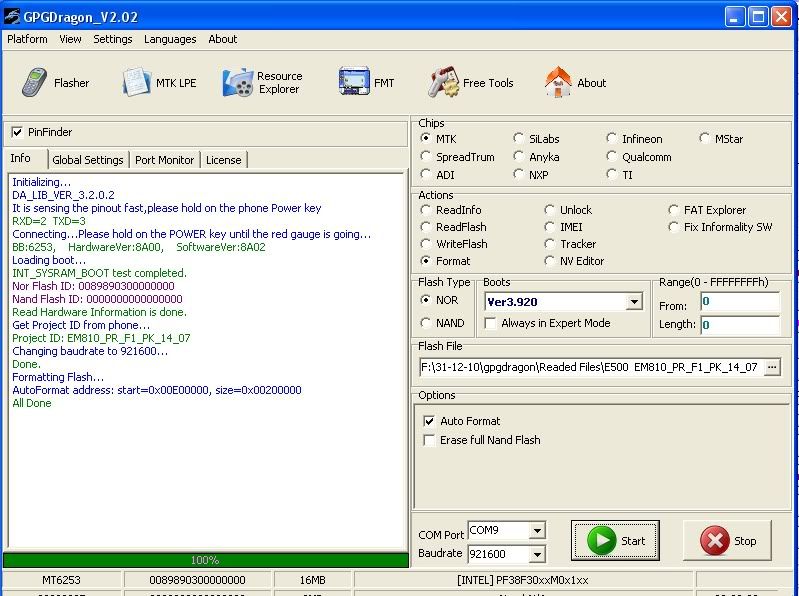This screenshot has height=596, width=799.
Task: Set flash type to NAND
Action: pyautogui.click(x=425, y=323)
